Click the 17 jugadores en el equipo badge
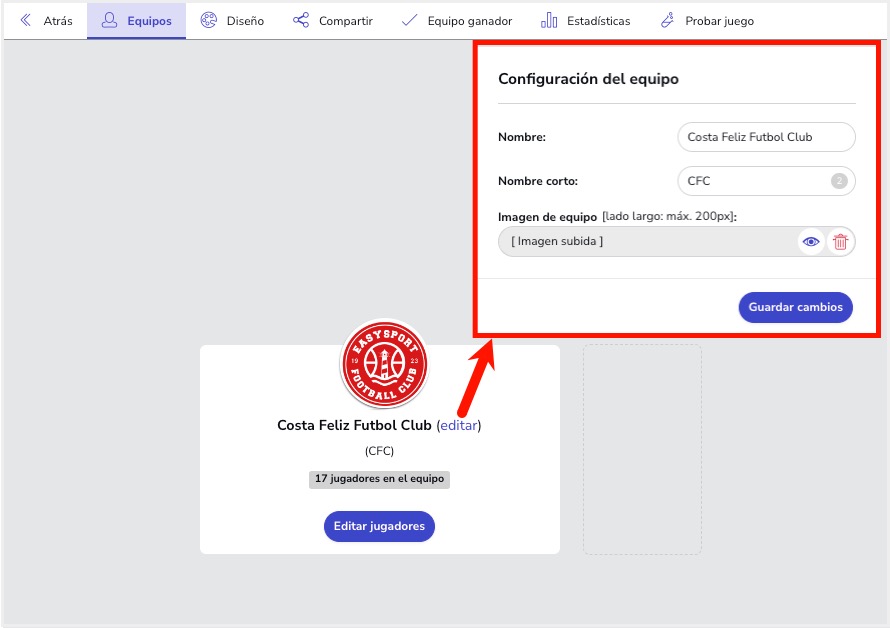 pyautogui.click(x=379, y=479)
